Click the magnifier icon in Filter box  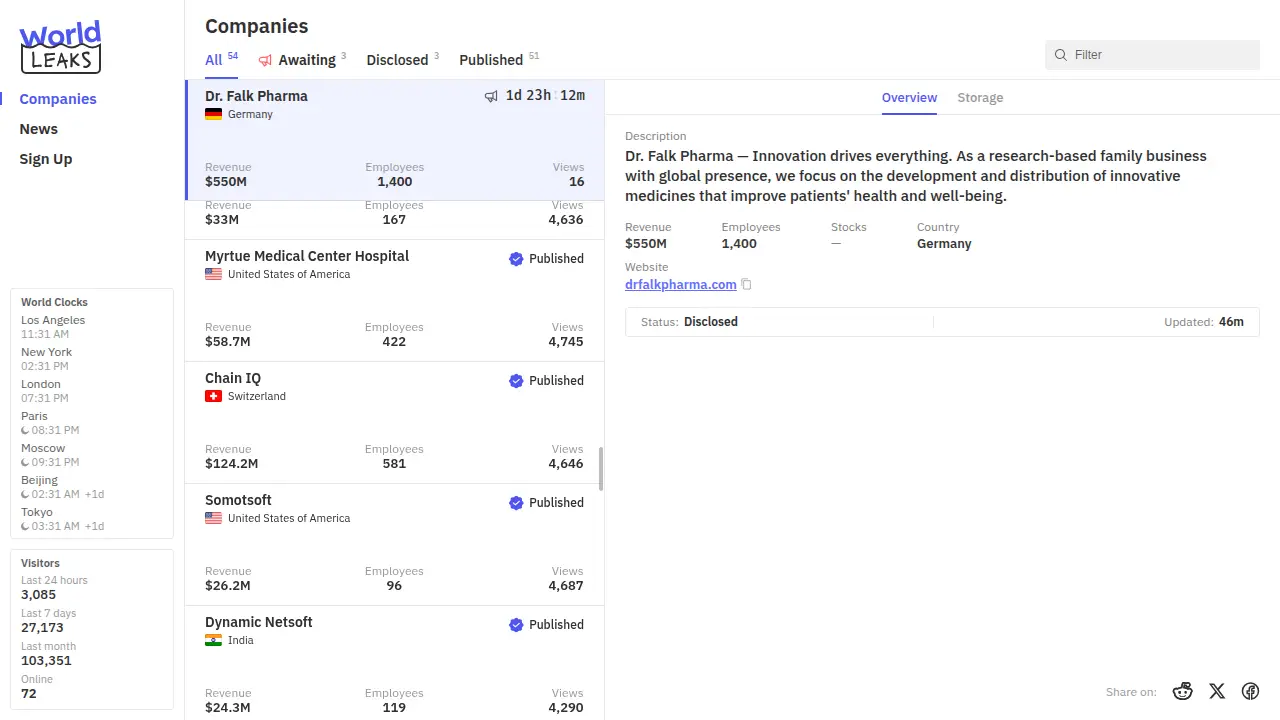click(x=1061, y=55)
